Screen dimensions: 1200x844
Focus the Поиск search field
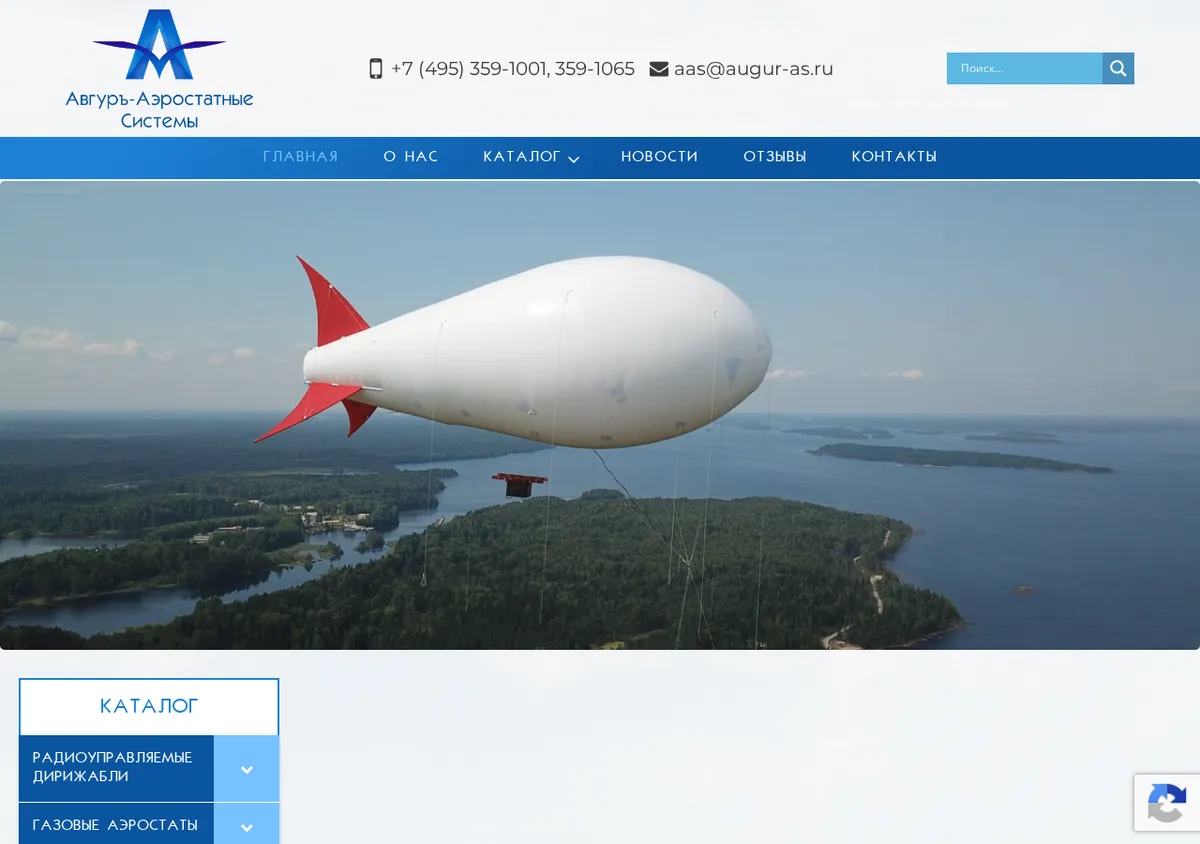(x=1025, y=68)
